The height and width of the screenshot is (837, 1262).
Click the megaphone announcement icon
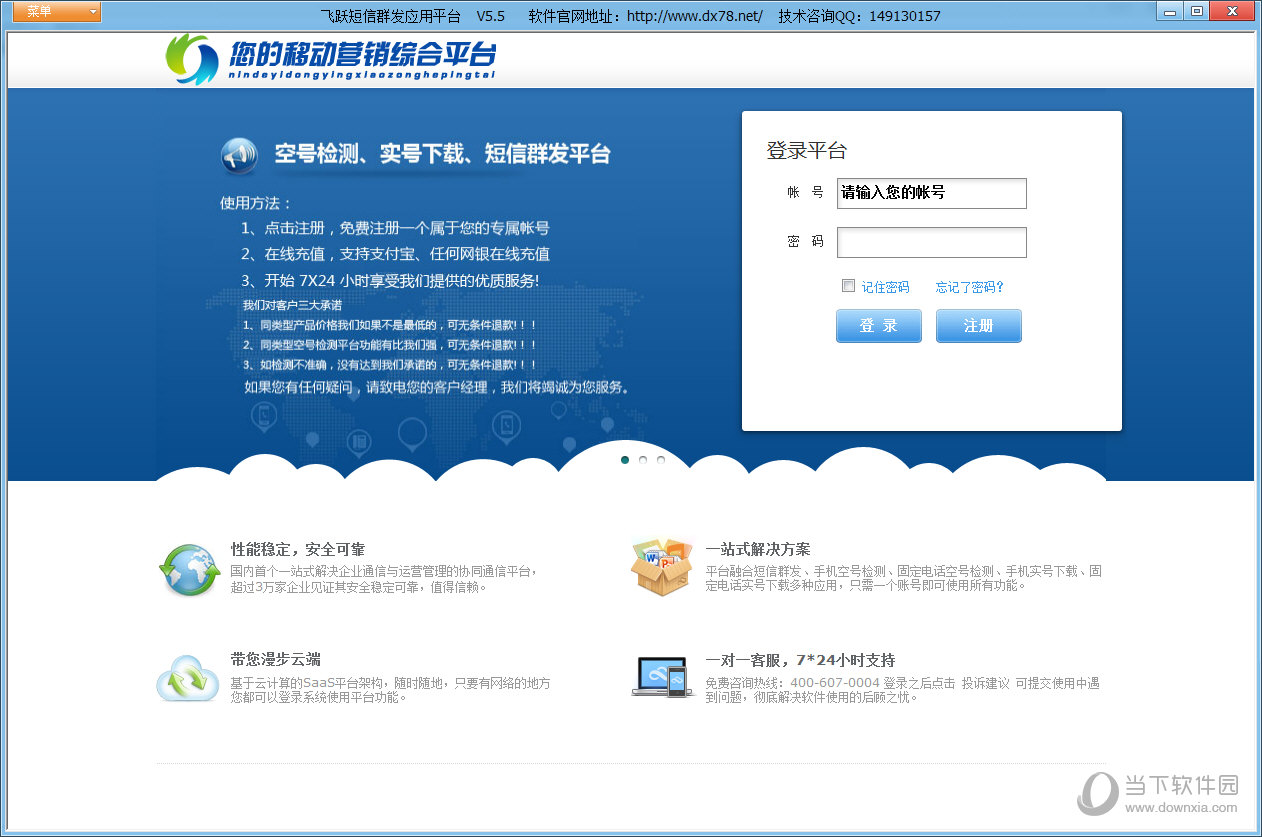pos(240,156)
